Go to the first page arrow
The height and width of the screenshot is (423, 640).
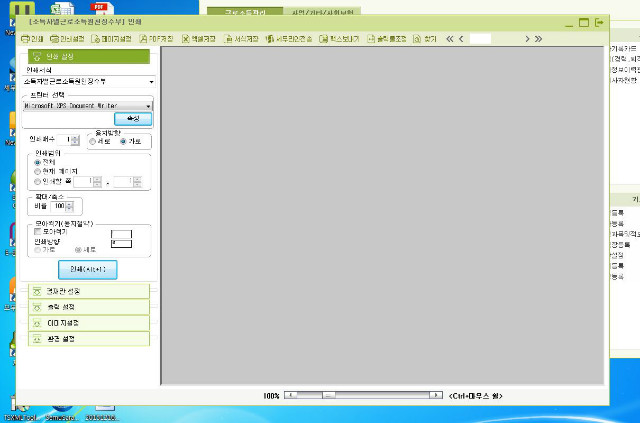[x=449, y=38]
